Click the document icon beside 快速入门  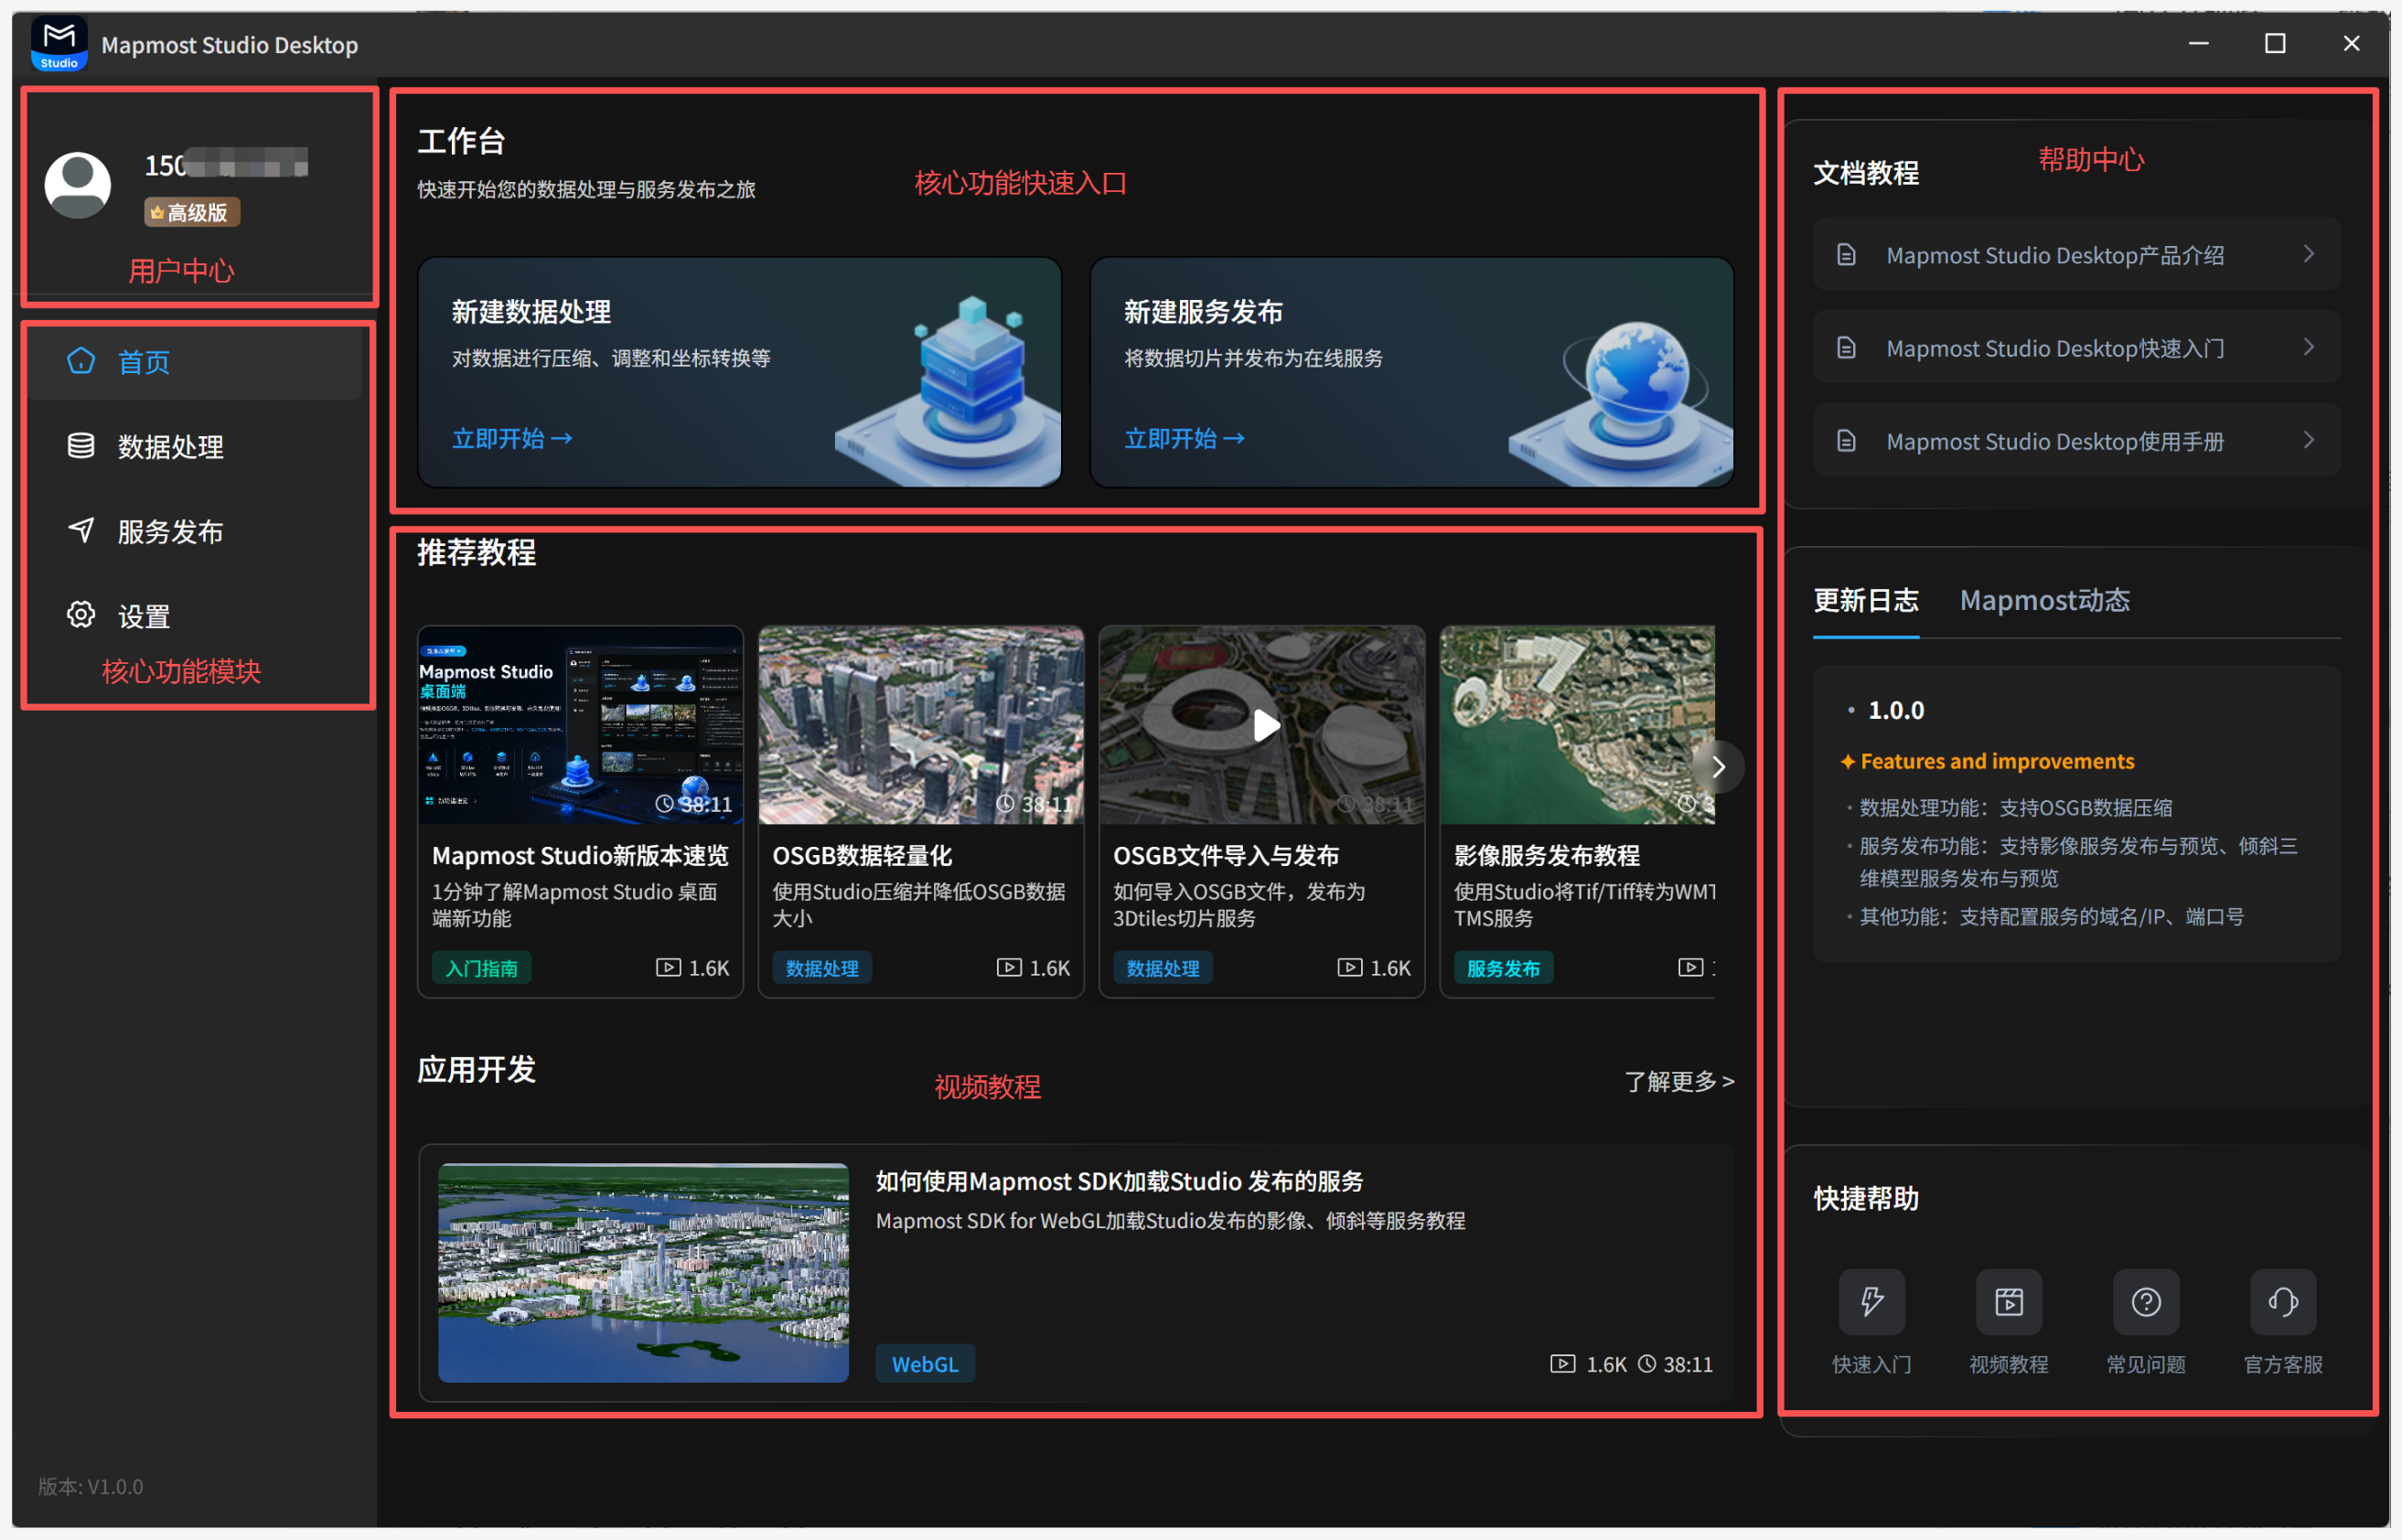click(1846, 347)
